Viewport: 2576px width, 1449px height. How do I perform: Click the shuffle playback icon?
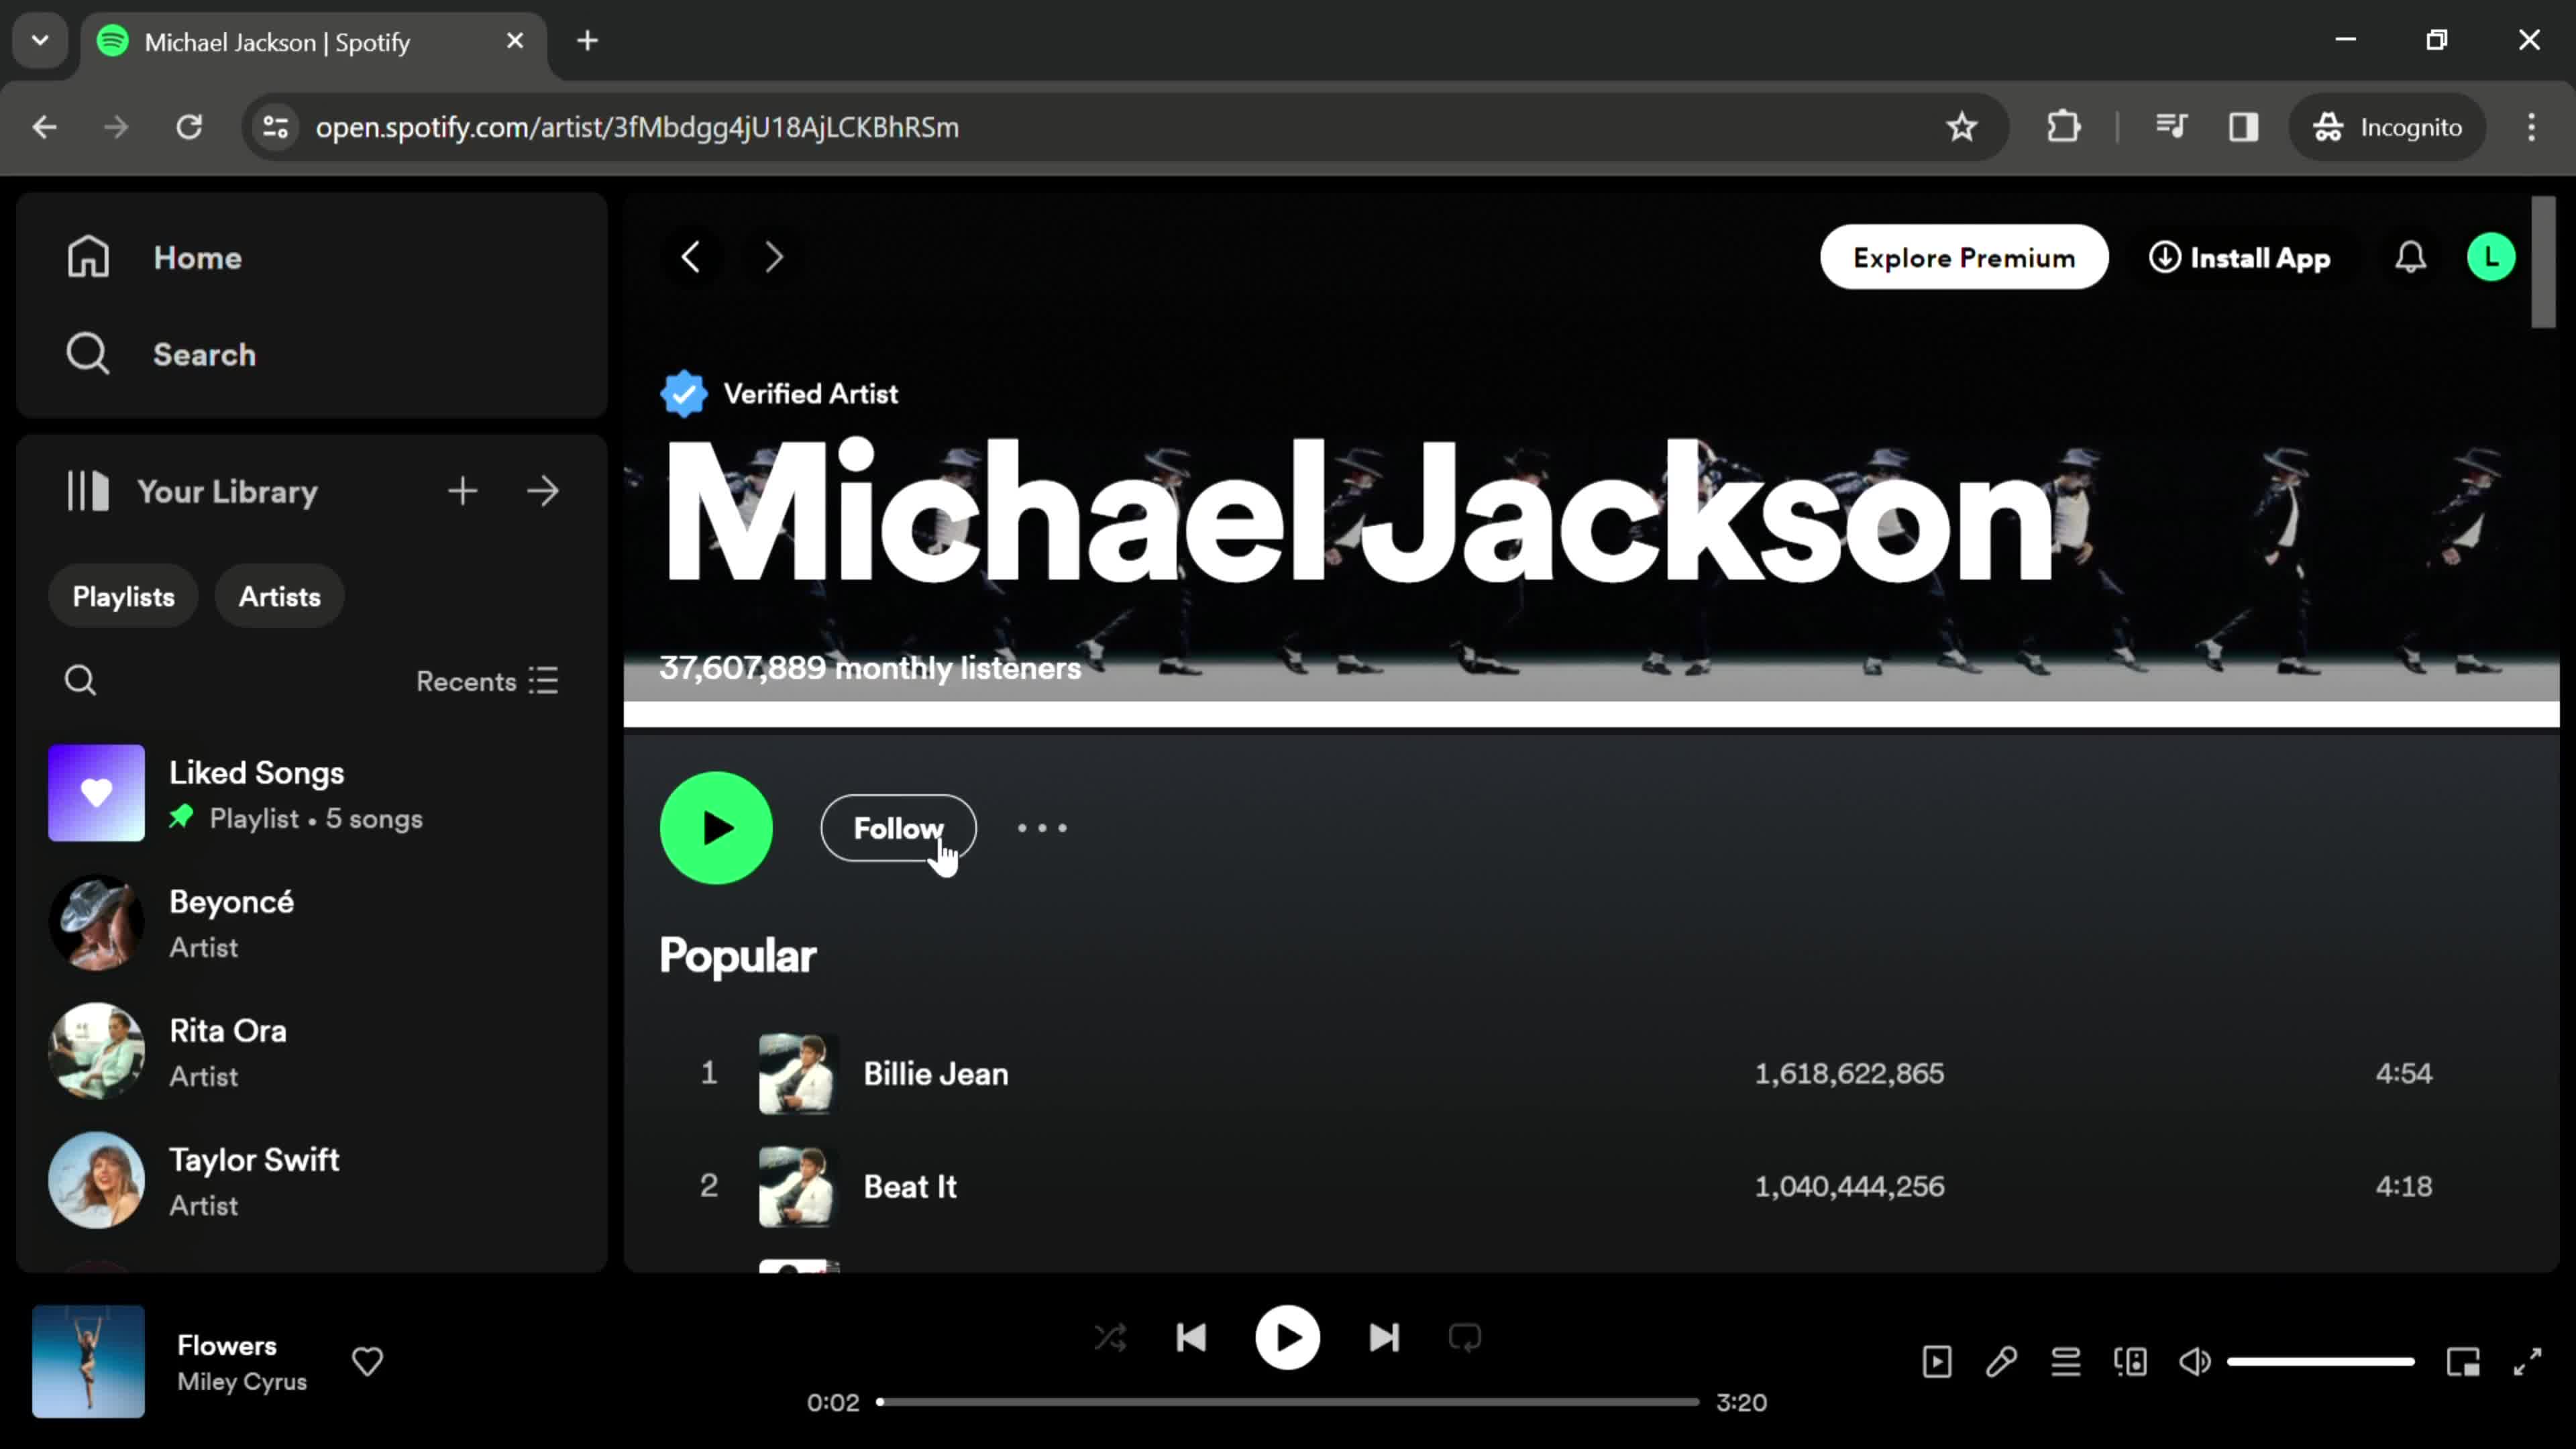(x=1111, y=1339)
